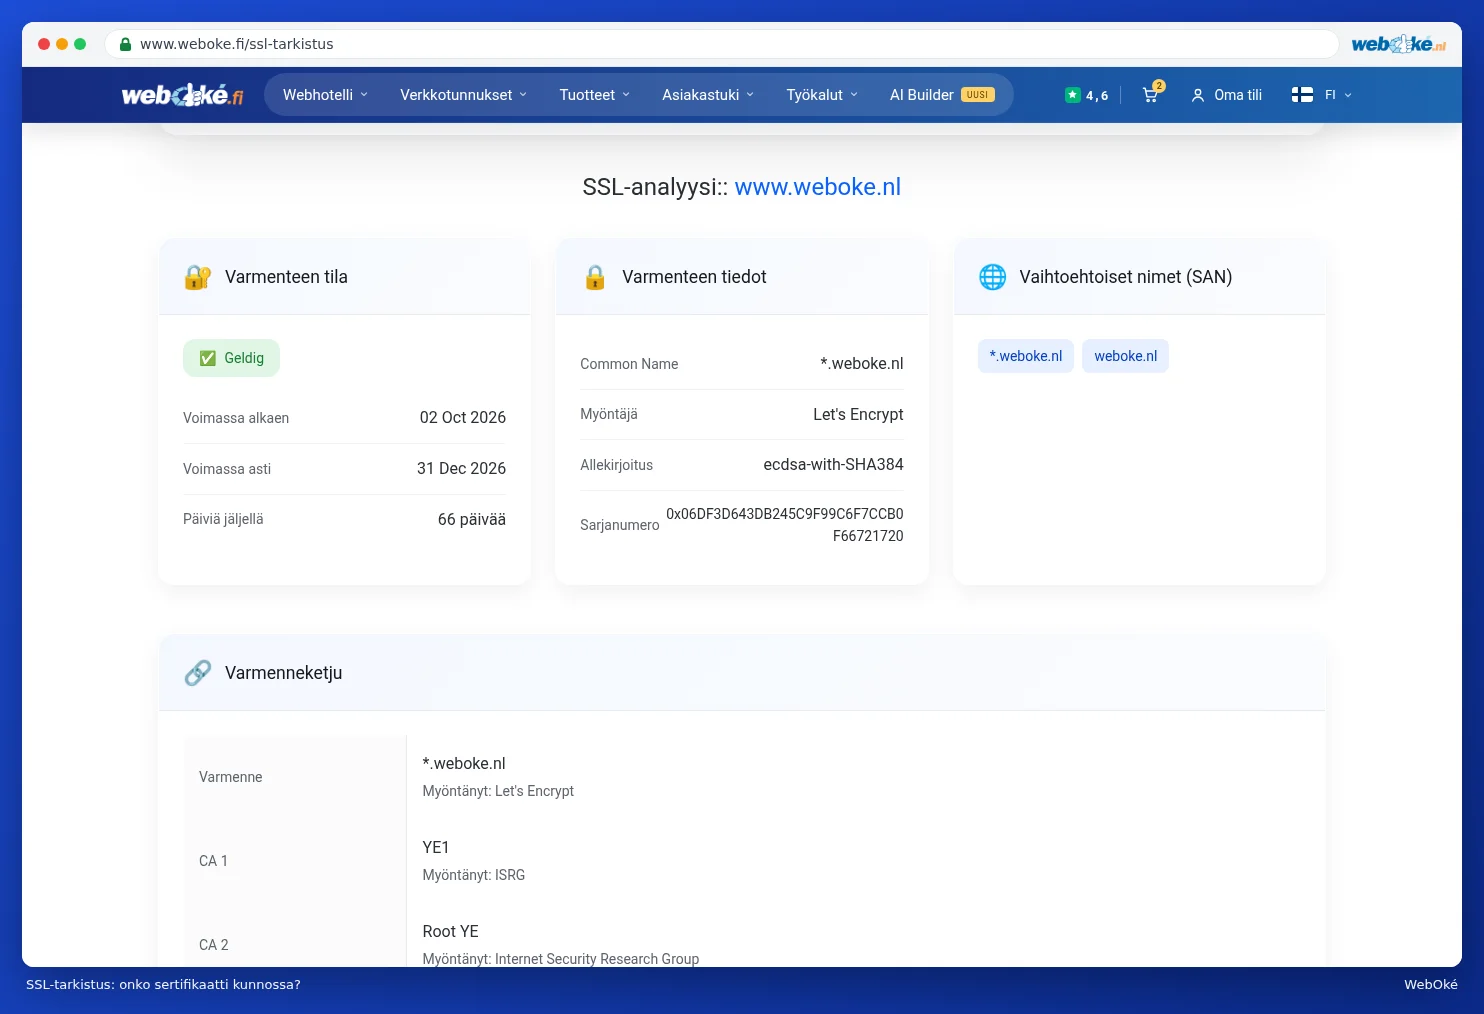Viewport: 1484px width, 1014px height.
Task: Click the globe icon beside Vaihtoehtoiset nimet
Action: pyautogui.click(x=993, y=277)
